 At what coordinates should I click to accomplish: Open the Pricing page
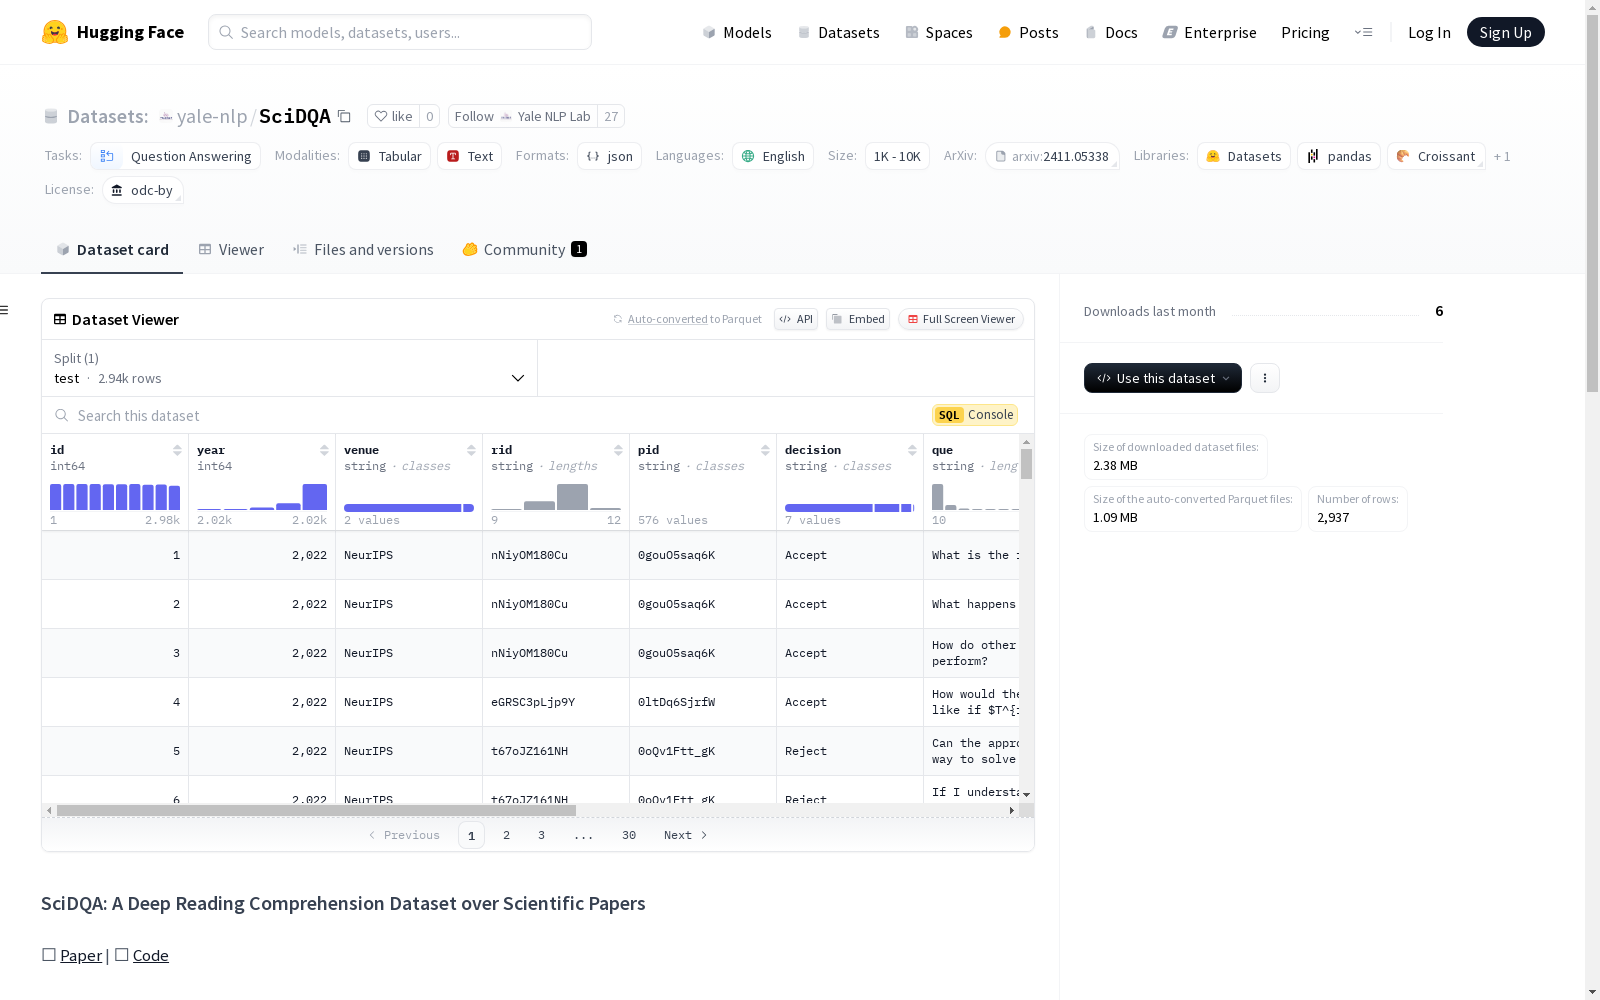coord(1305,32)
